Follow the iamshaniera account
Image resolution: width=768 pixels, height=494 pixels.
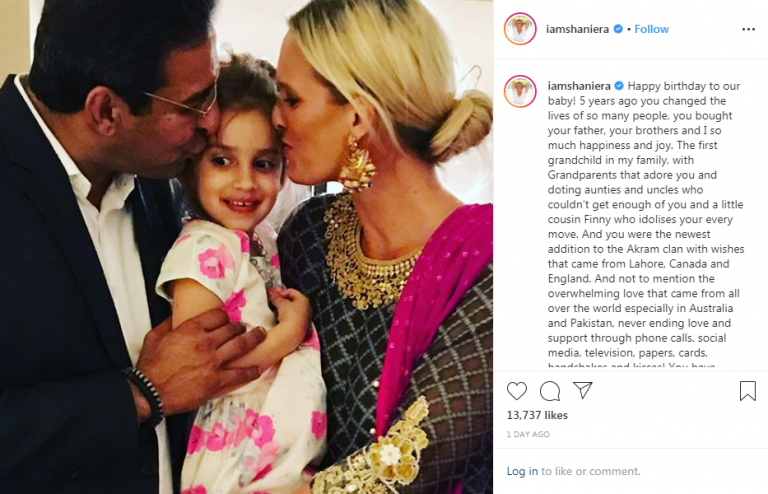tap(651, 29)
